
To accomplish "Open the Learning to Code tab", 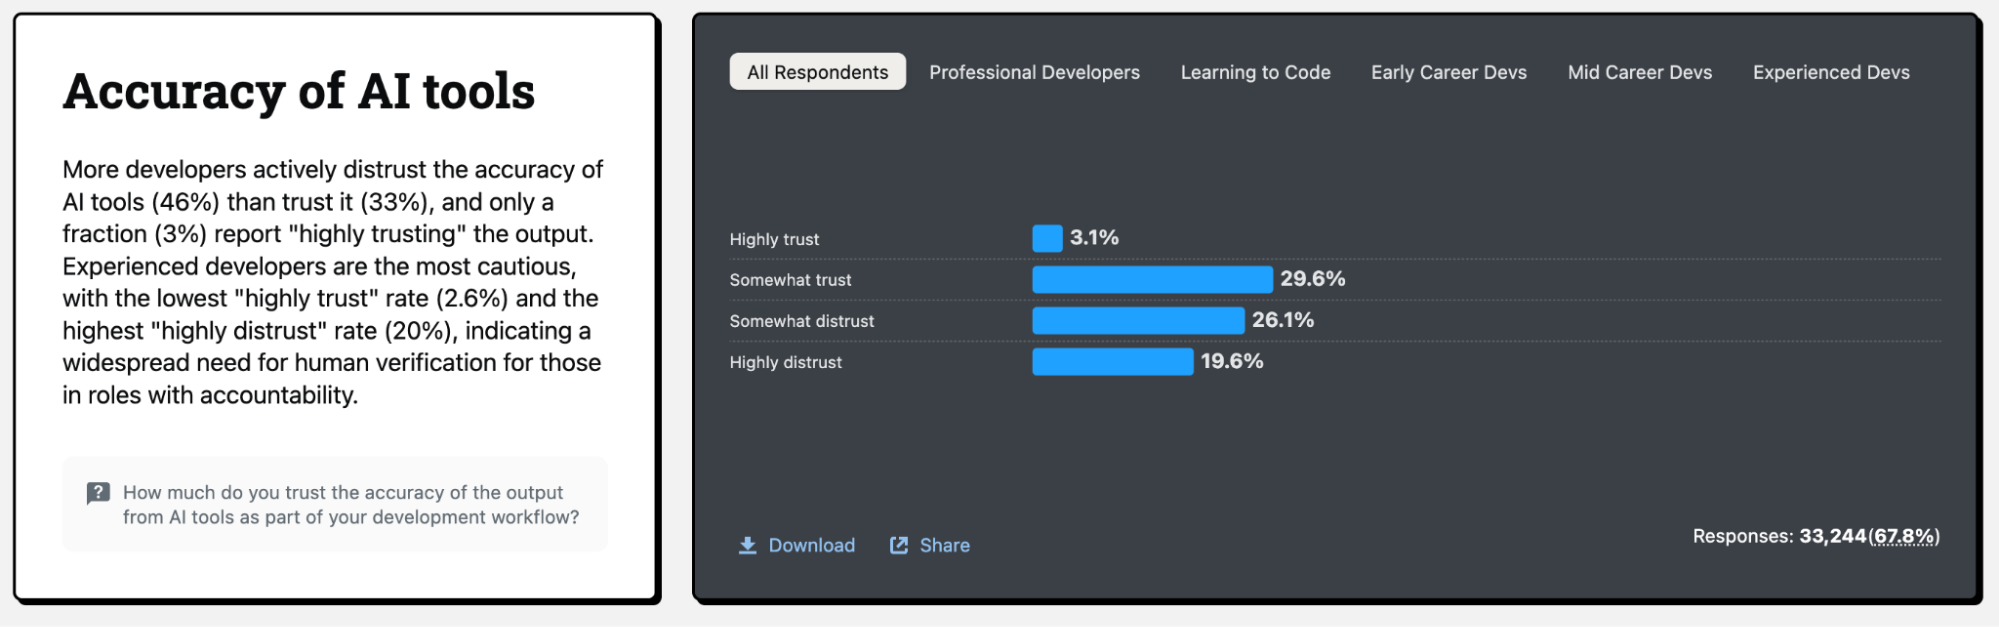I will tap(1255, 72).
